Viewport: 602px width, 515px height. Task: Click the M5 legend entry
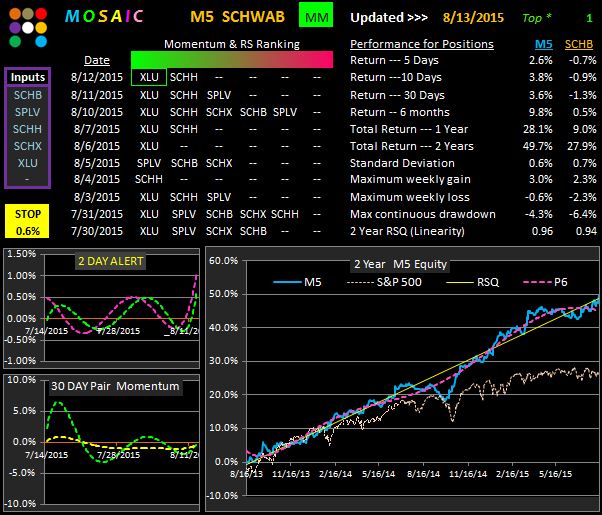(297, 282)
